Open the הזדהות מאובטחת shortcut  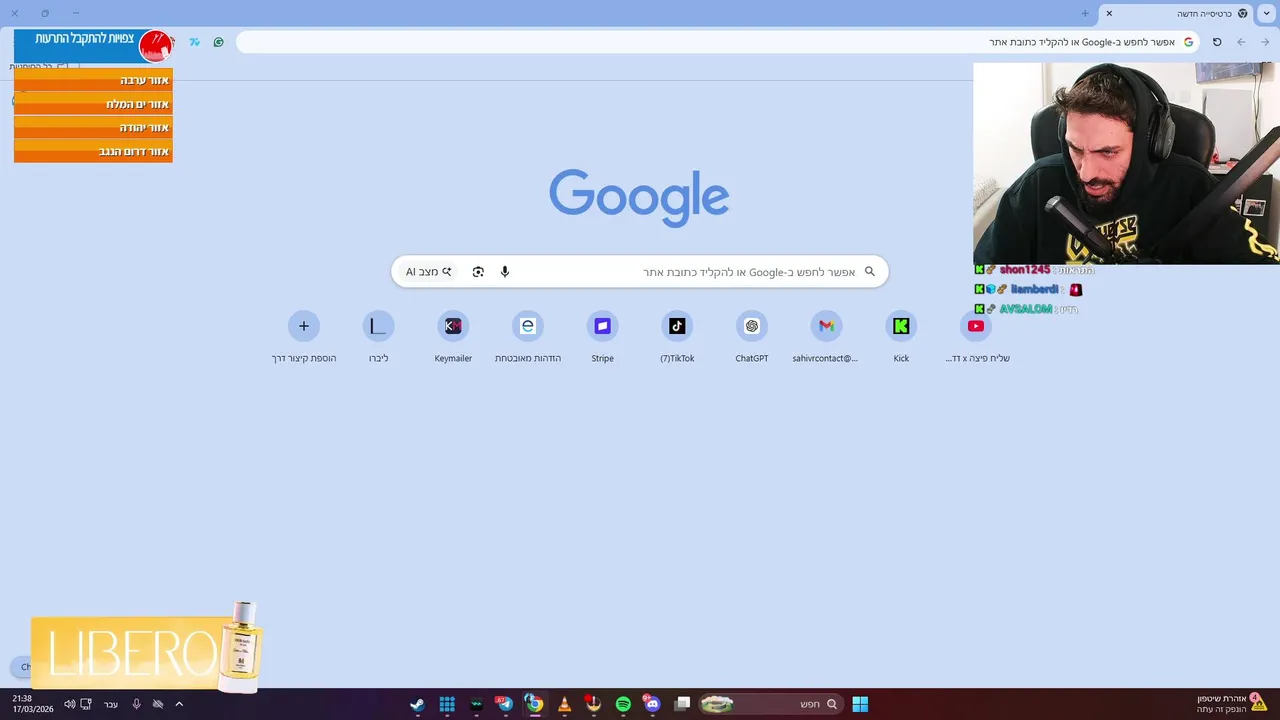coord(528,337)
